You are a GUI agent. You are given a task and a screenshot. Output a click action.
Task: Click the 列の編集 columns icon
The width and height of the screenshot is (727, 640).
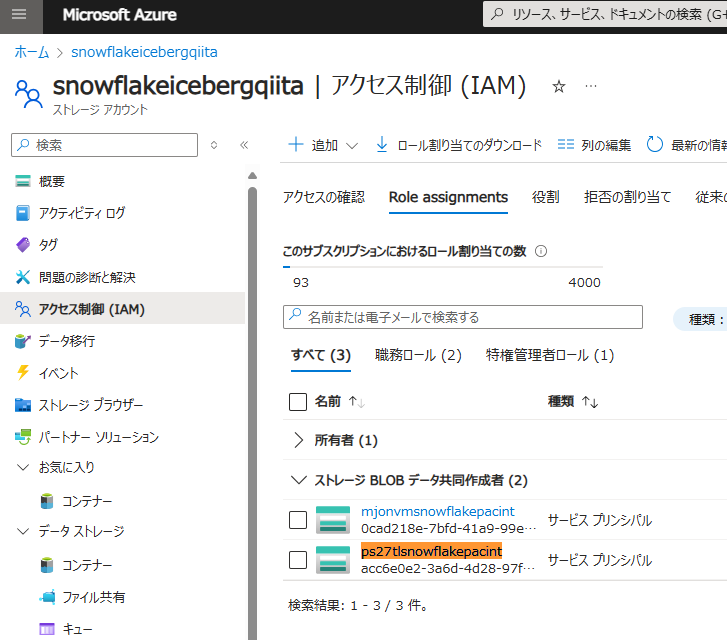point(566,145)
